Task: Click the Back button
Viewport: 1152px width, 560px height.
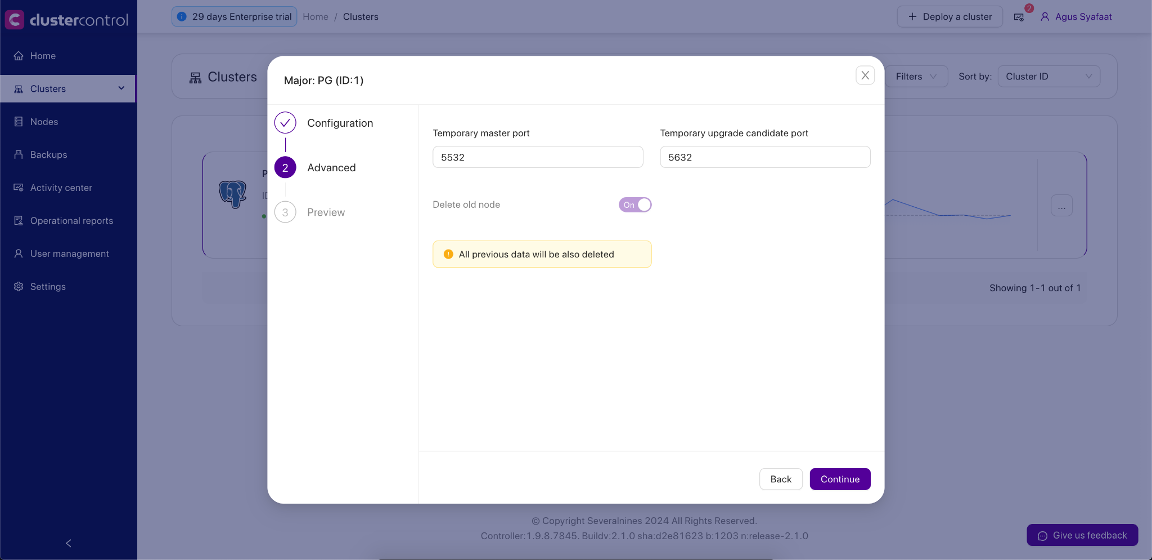Action: [x=781, y=479]
